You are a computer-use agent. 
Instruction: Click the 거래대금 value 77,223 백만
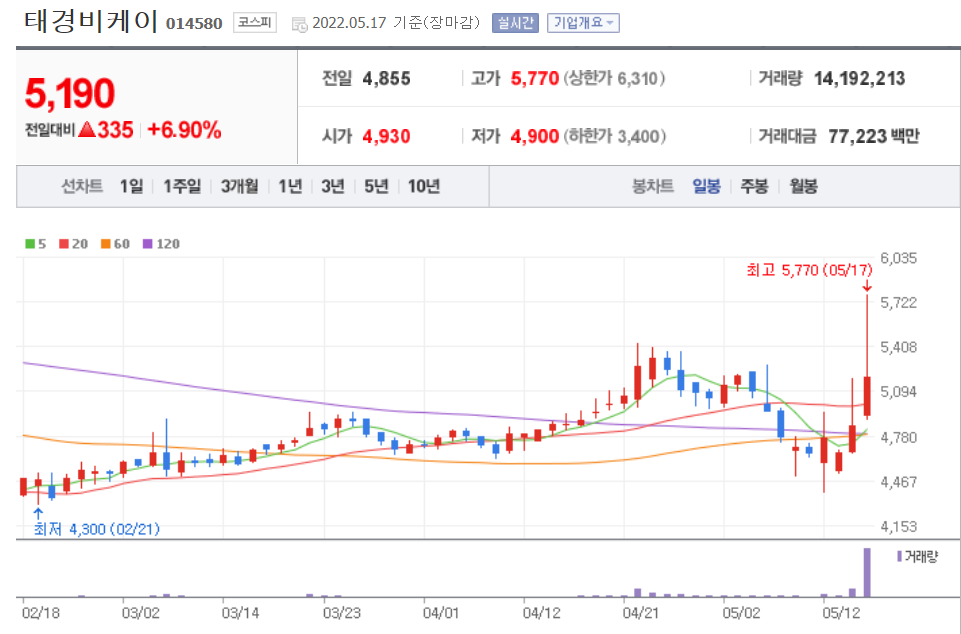[x=873, y=136]
